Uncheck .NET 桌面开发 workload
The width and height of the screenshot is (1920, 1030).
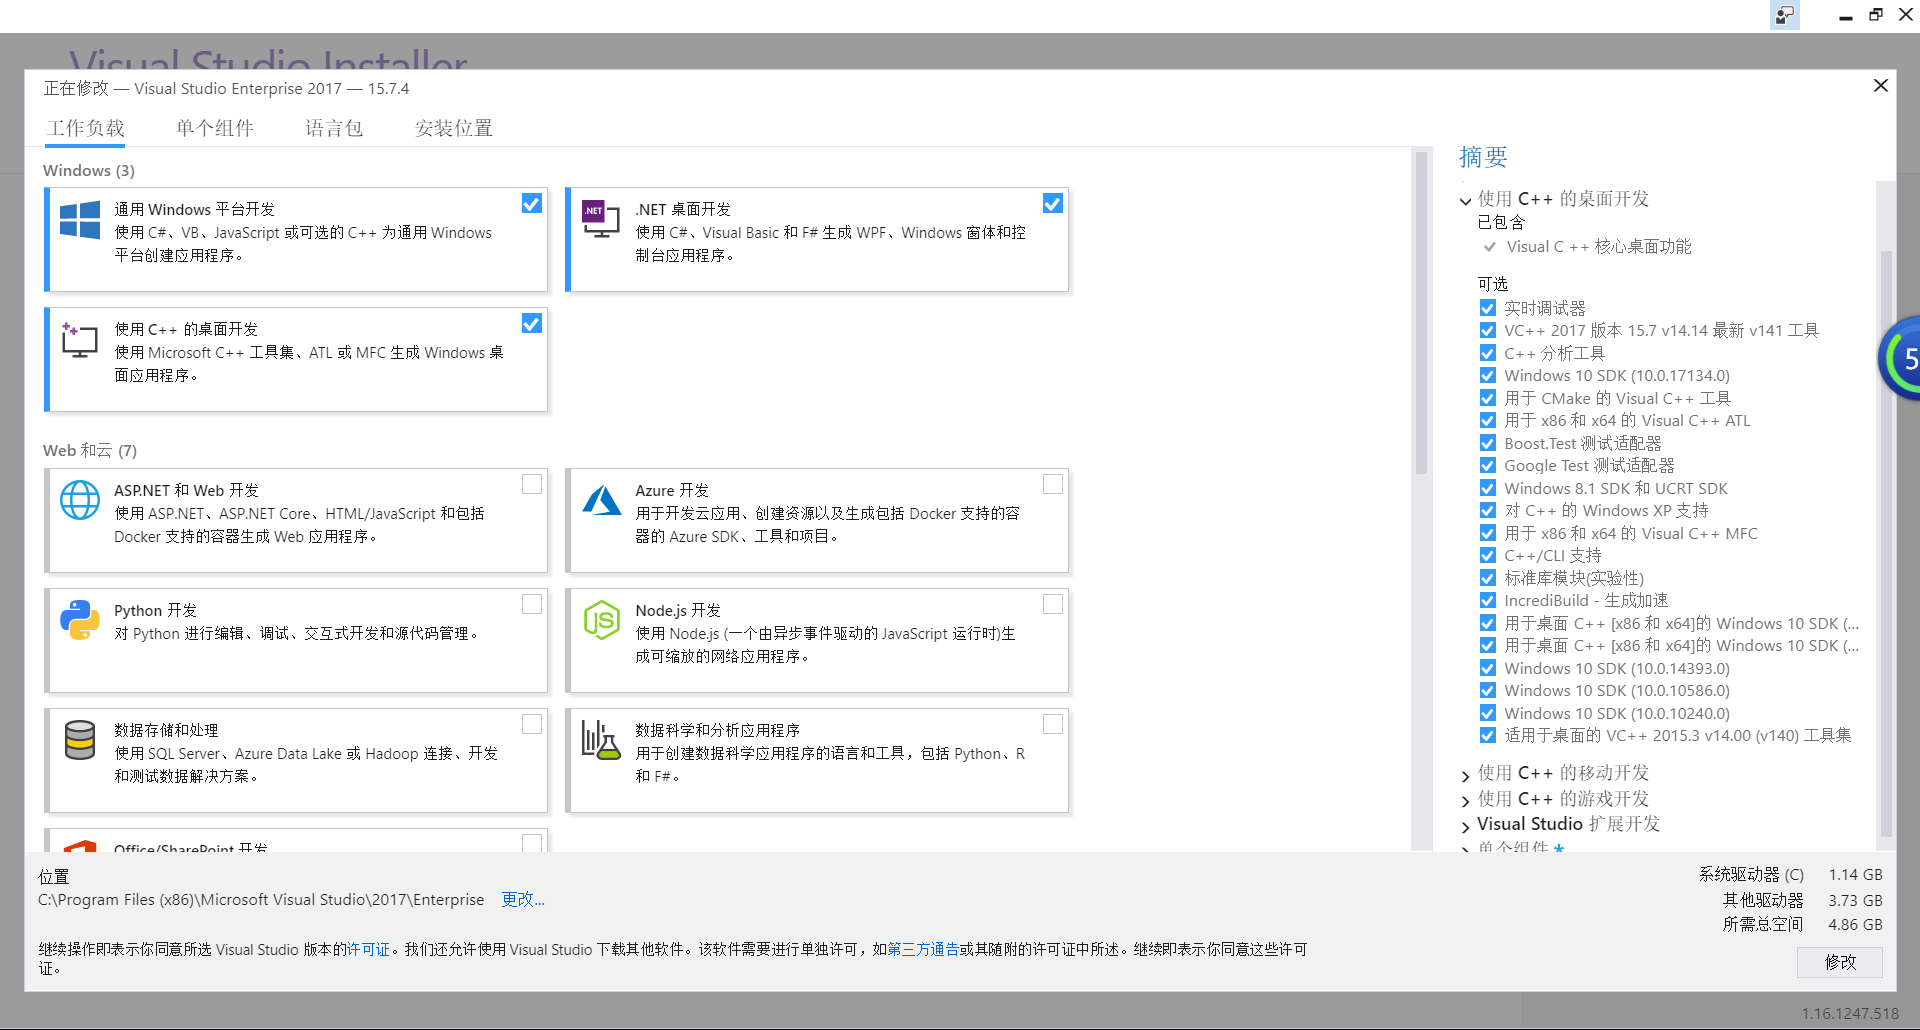[1053, 204]
